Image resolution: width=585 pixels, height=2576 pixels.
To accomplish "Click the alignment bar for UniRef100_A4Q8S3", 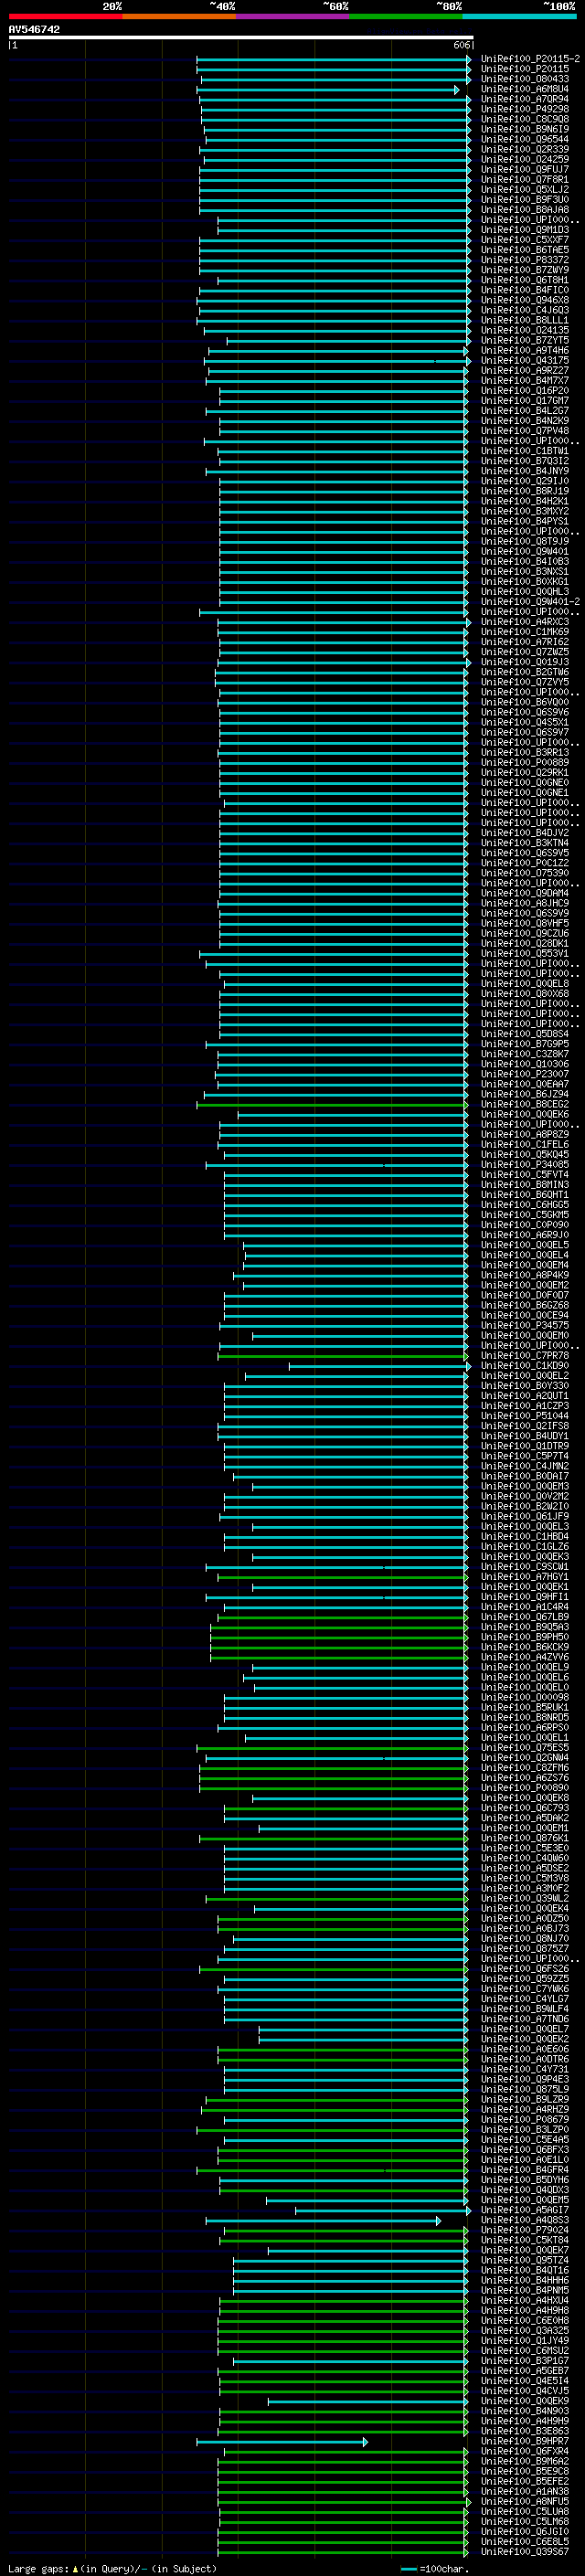I will click(x=323, y=2221).
